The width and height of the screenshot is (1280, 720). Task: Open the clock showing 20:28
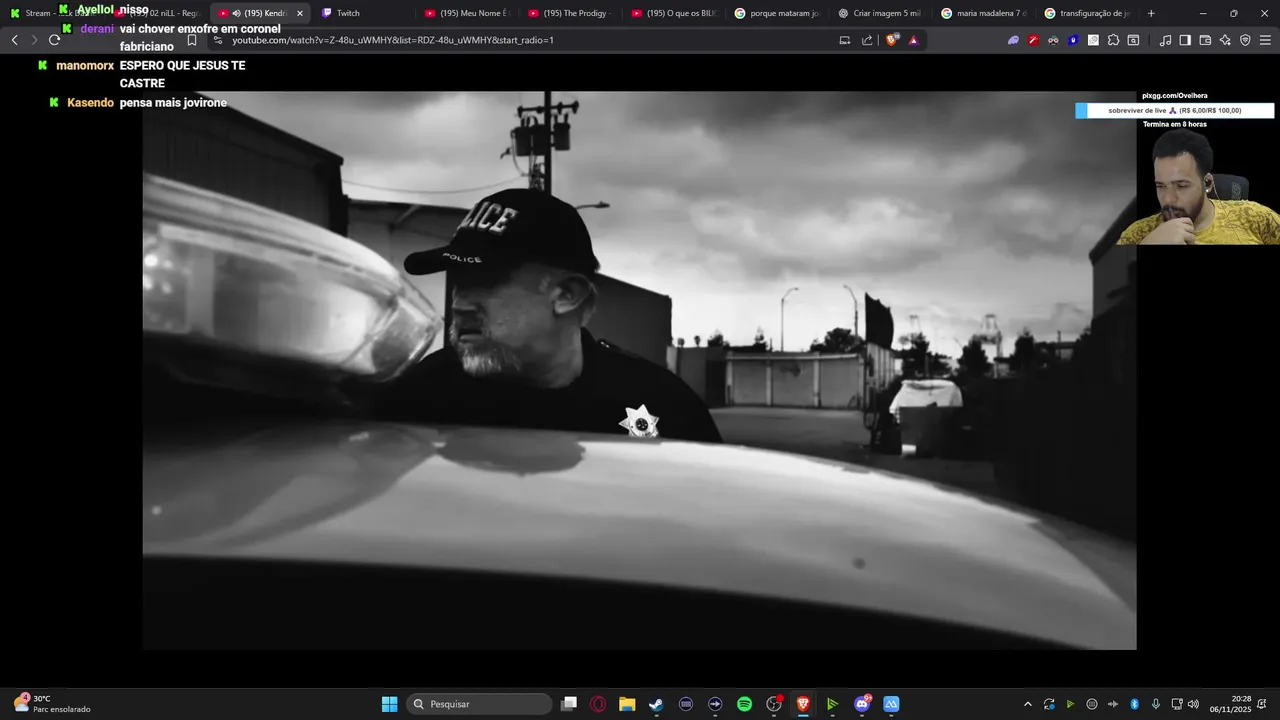pos(1230,704)
